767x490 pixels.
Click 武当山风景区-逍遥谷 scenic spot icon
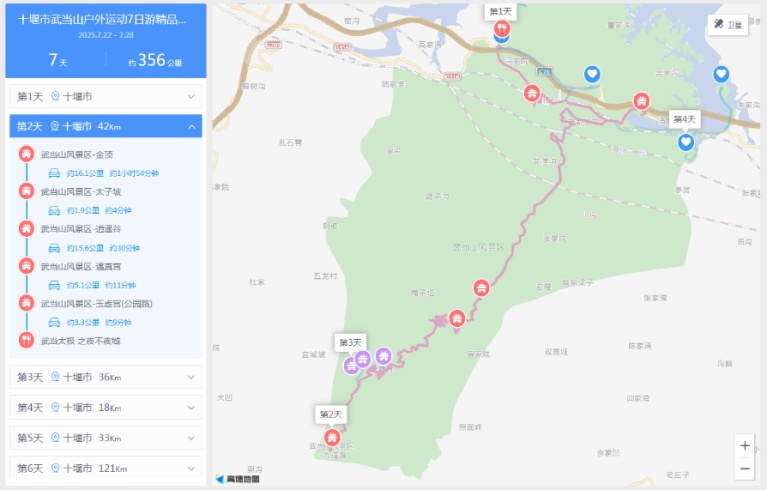(x=26, y=229)
